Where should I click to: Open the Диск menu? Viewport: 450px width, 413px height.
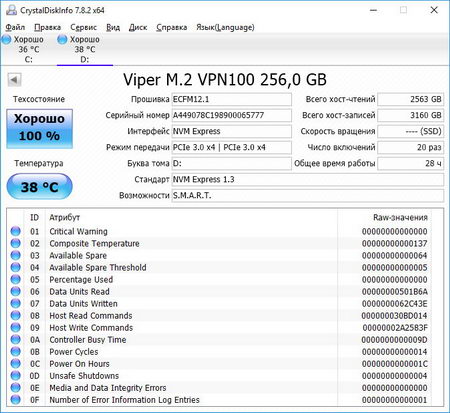[x=138, y=27]
